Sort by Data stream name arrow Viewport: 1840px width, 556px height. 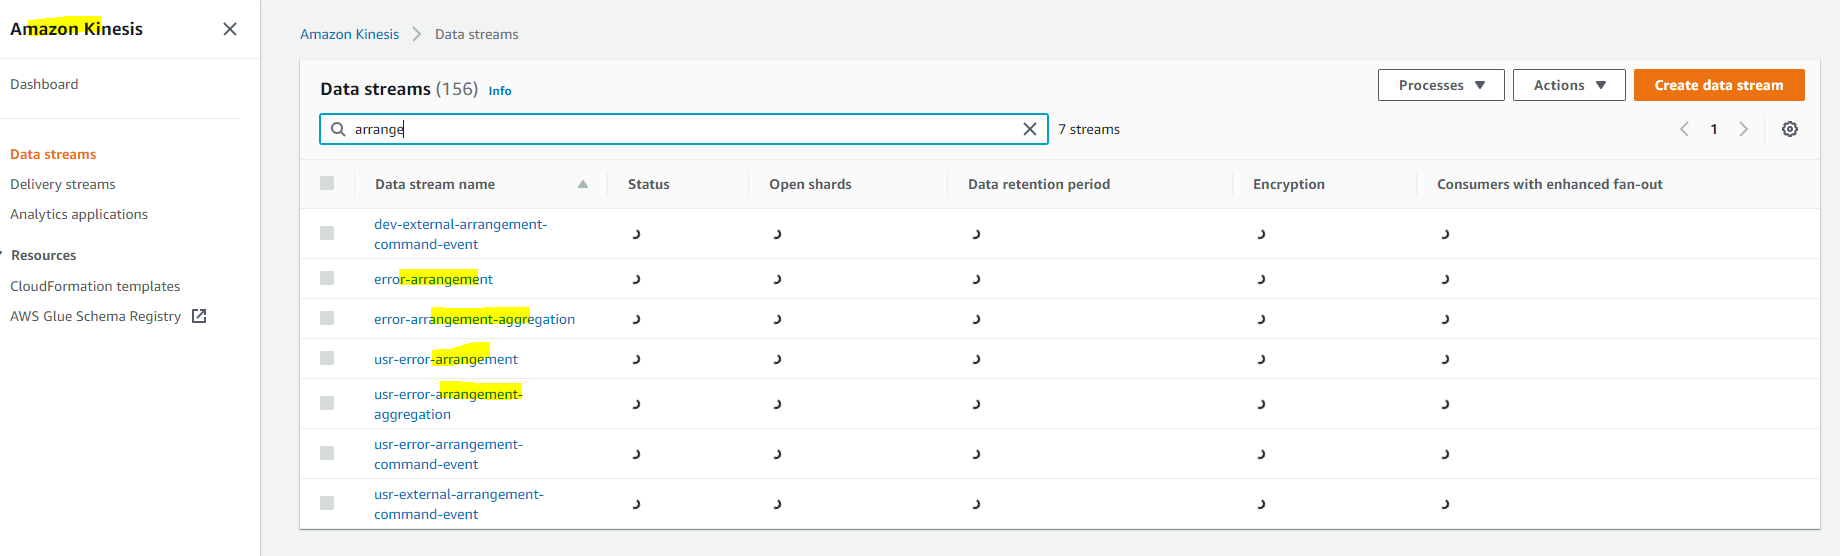[x=583, y=184]
